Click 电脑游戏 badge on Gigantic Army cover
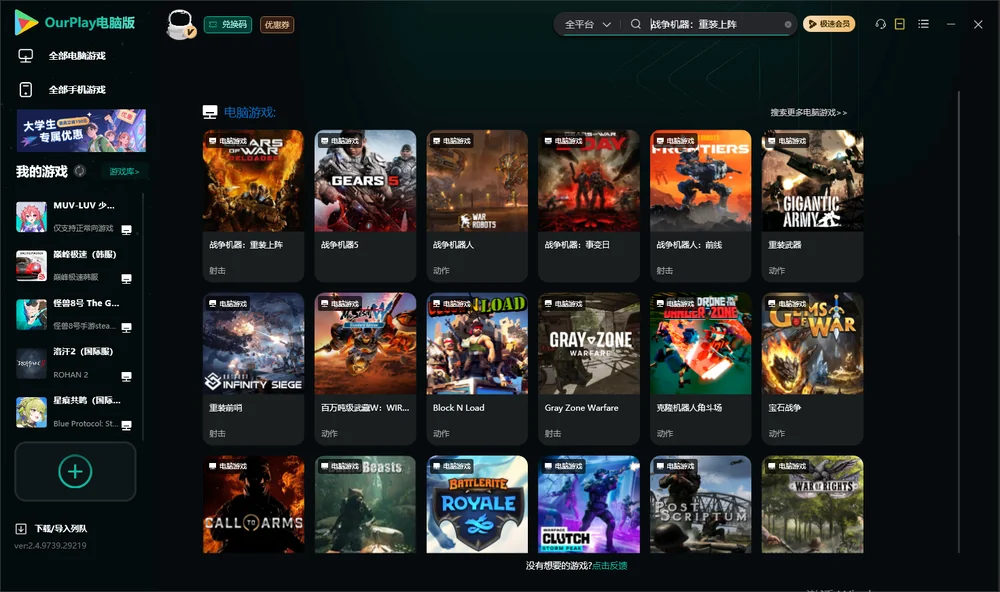Viewport: 1000px width, 592px height. click(787, 141)
